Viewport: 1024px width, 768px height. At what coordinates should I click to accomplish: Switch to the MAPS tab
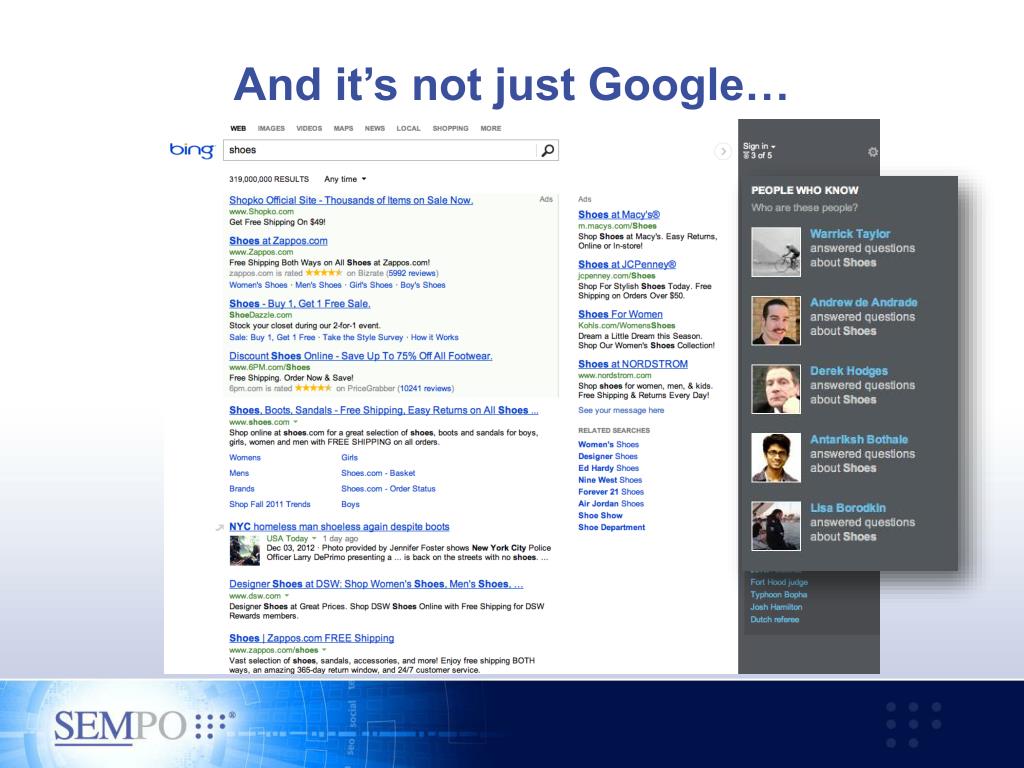[344, 129]
